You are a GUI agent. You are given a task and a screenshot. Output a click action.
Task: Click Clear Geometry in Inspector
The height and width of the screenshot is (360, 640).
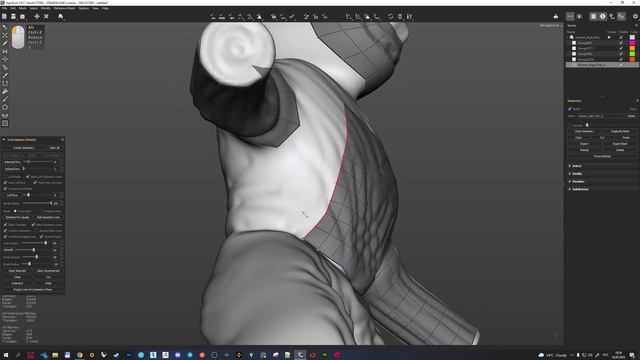pos(584,131)
